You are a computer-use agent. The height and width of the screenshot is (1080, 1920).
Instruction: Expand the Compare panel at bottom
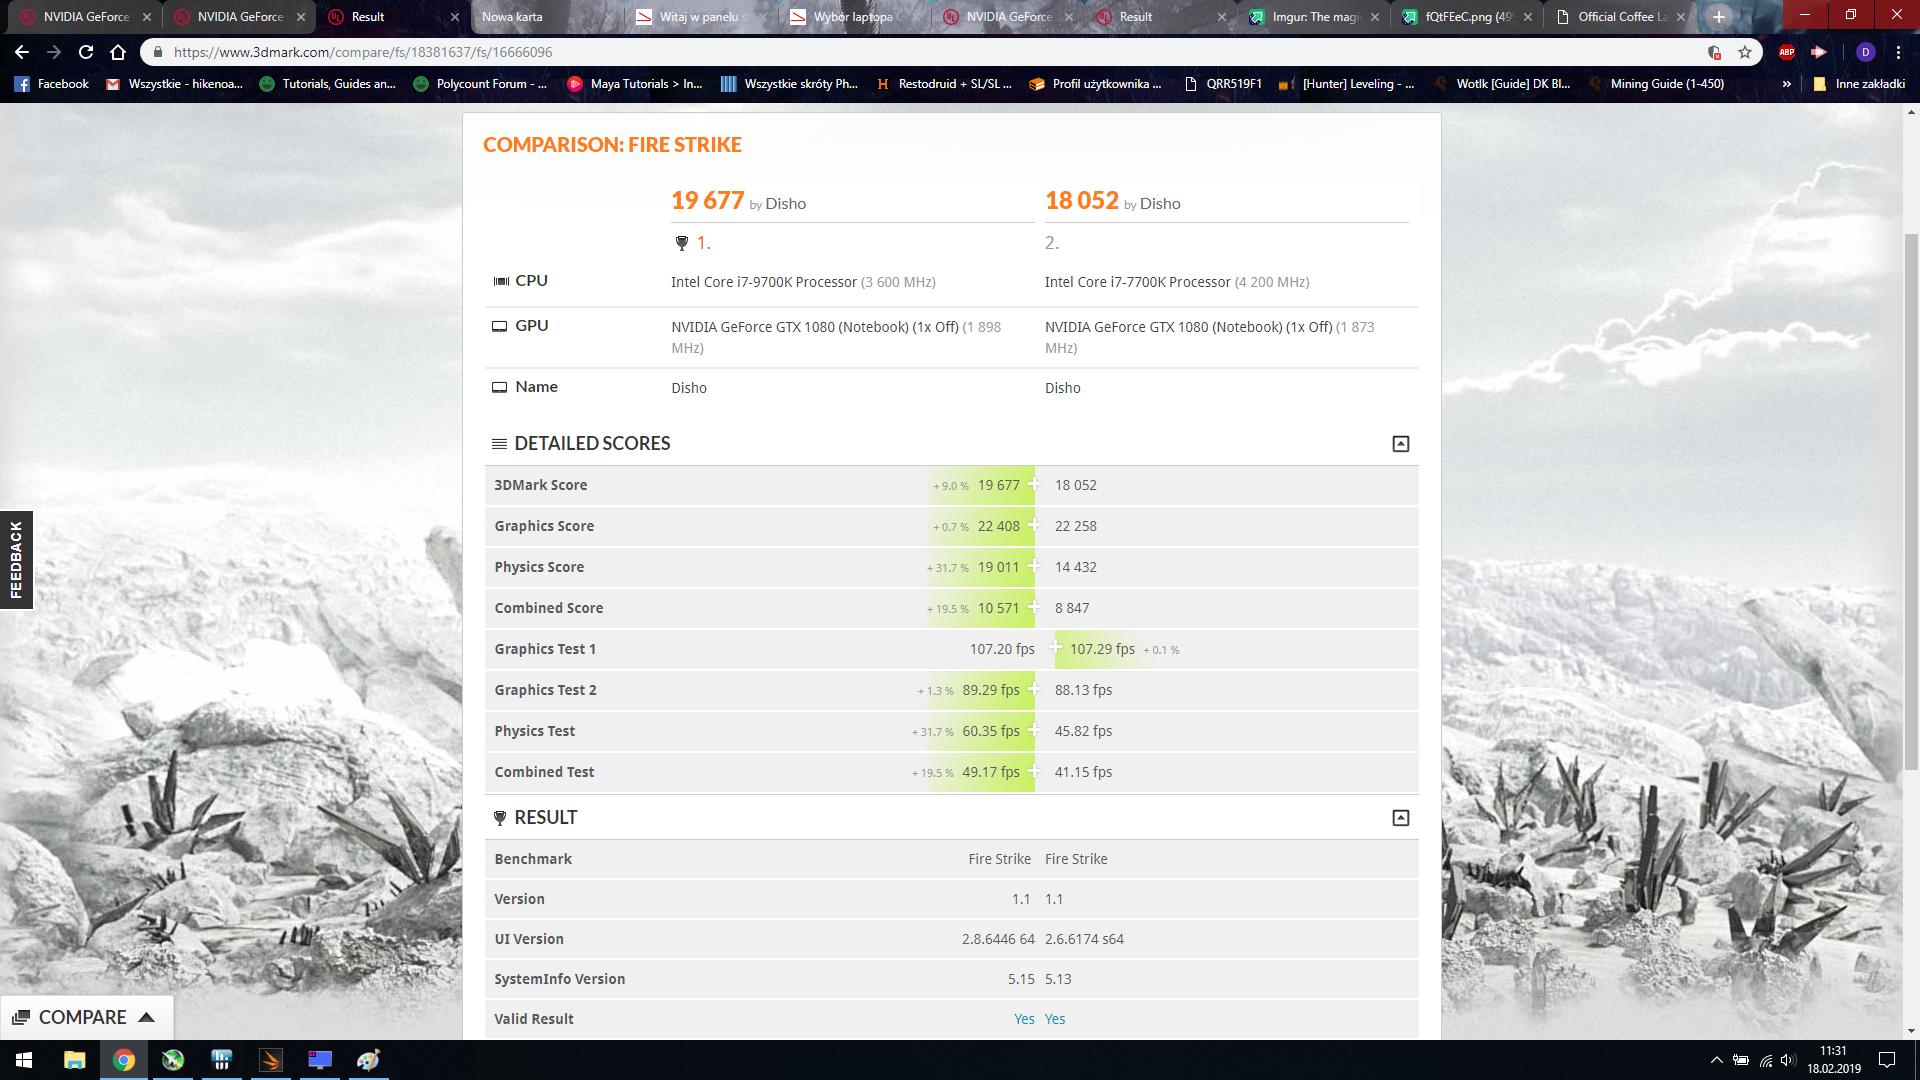tap(86, 1017)
